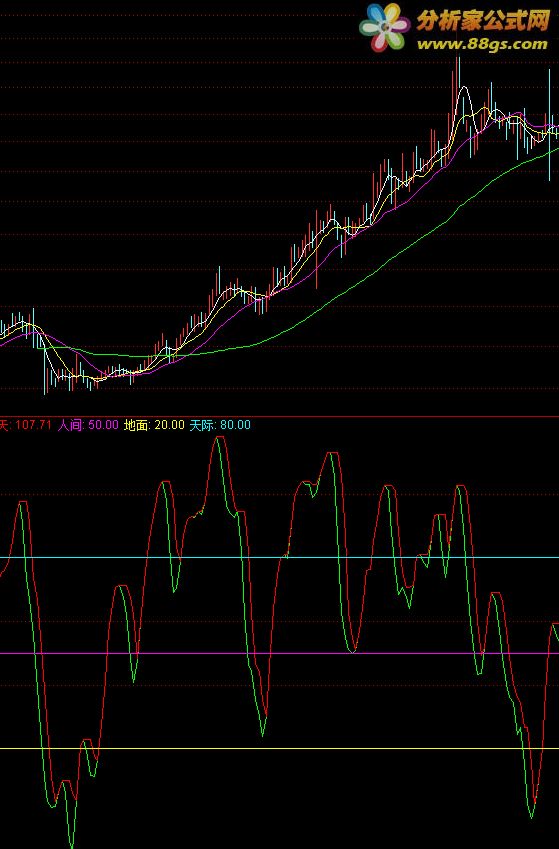Image resolution: width=559 pixels, height=849 pixels.
Task: Click the long cyan candle wick at far right
Action: pos(549,125)
